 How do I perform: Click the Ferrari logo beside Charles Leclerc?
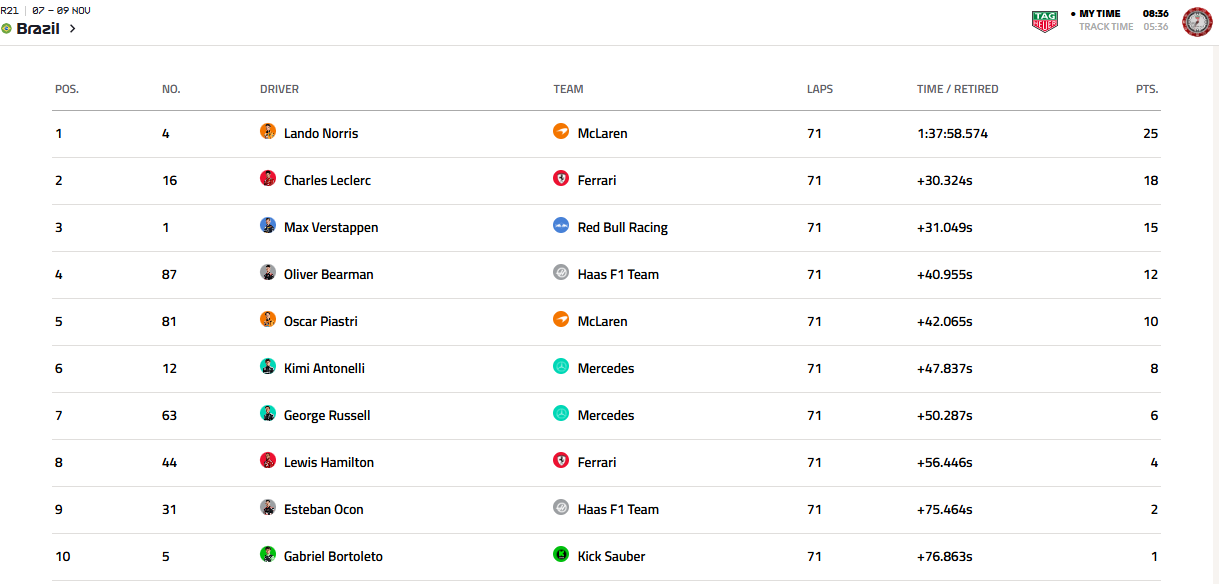(x=561, y=179)
